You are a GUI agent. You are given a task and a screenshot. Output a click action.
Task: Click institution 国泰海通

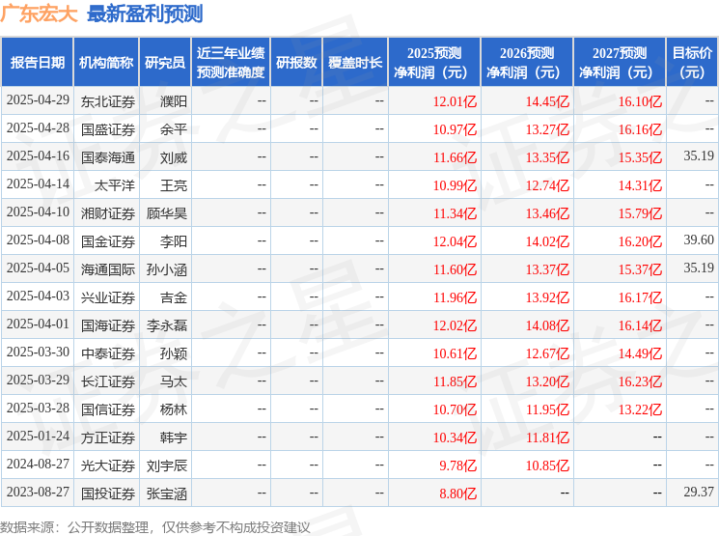[108, 157]
